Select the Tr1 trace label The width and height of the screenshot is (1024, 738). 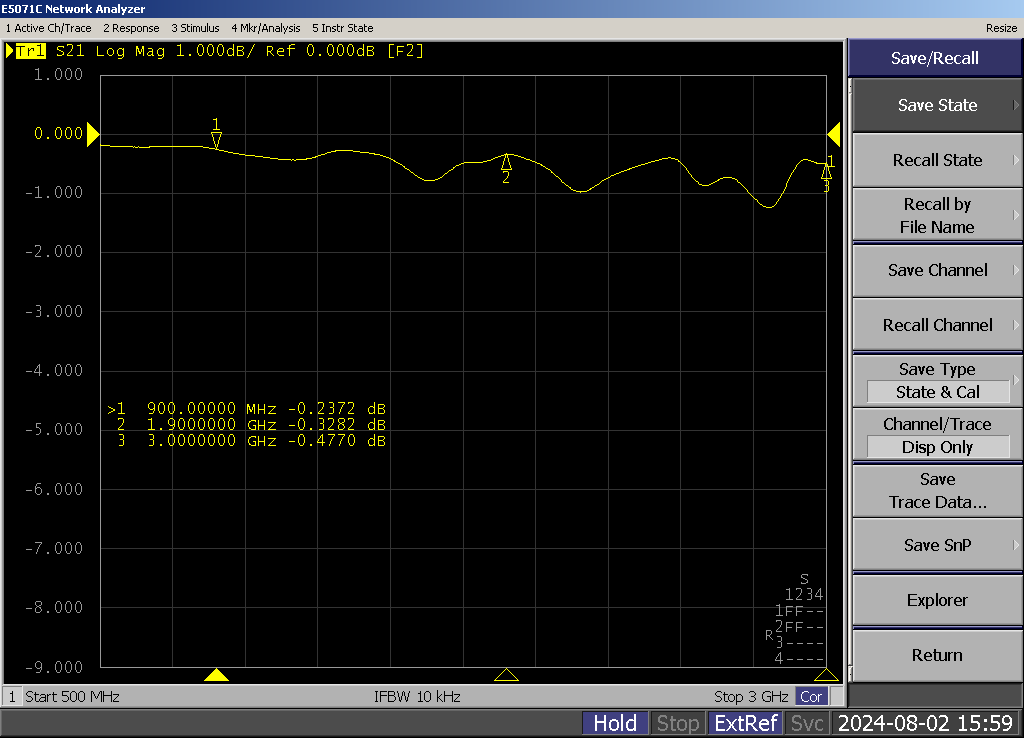click(30, 51)
